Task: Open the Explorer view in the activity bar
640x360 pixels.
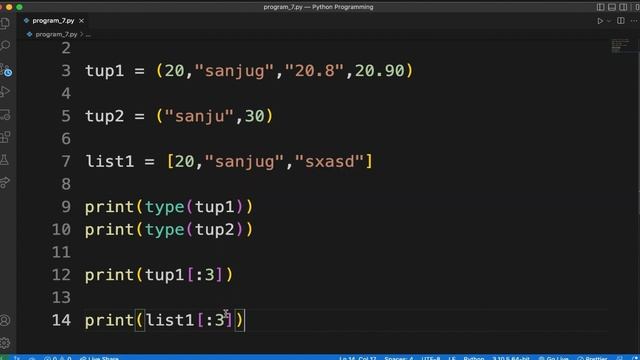Action: point(5,23)
